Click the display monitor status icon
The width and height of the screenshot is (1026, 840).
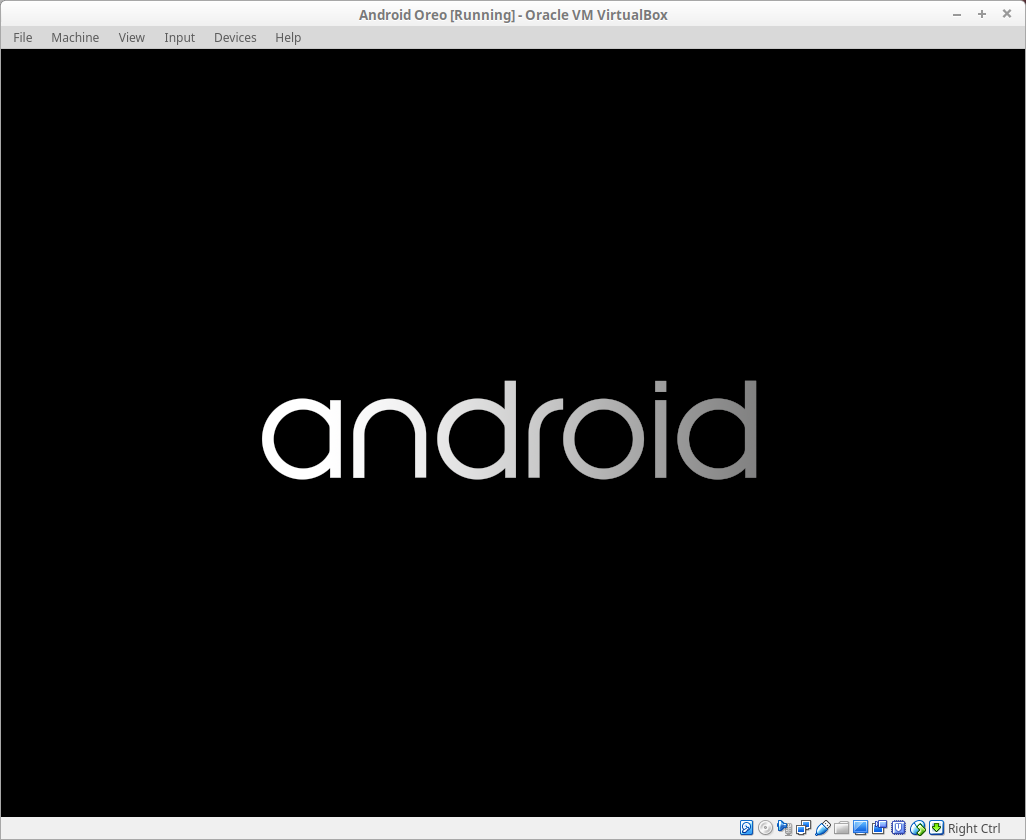coord(860,828)
